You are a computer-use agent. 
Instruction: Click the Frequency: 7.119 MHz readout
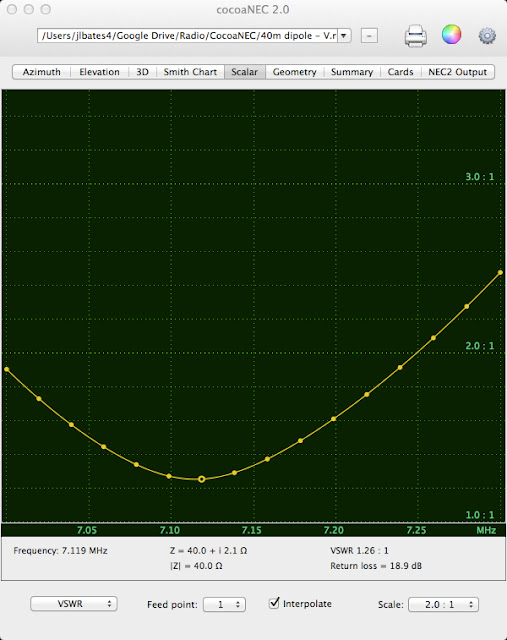[60, 551]
